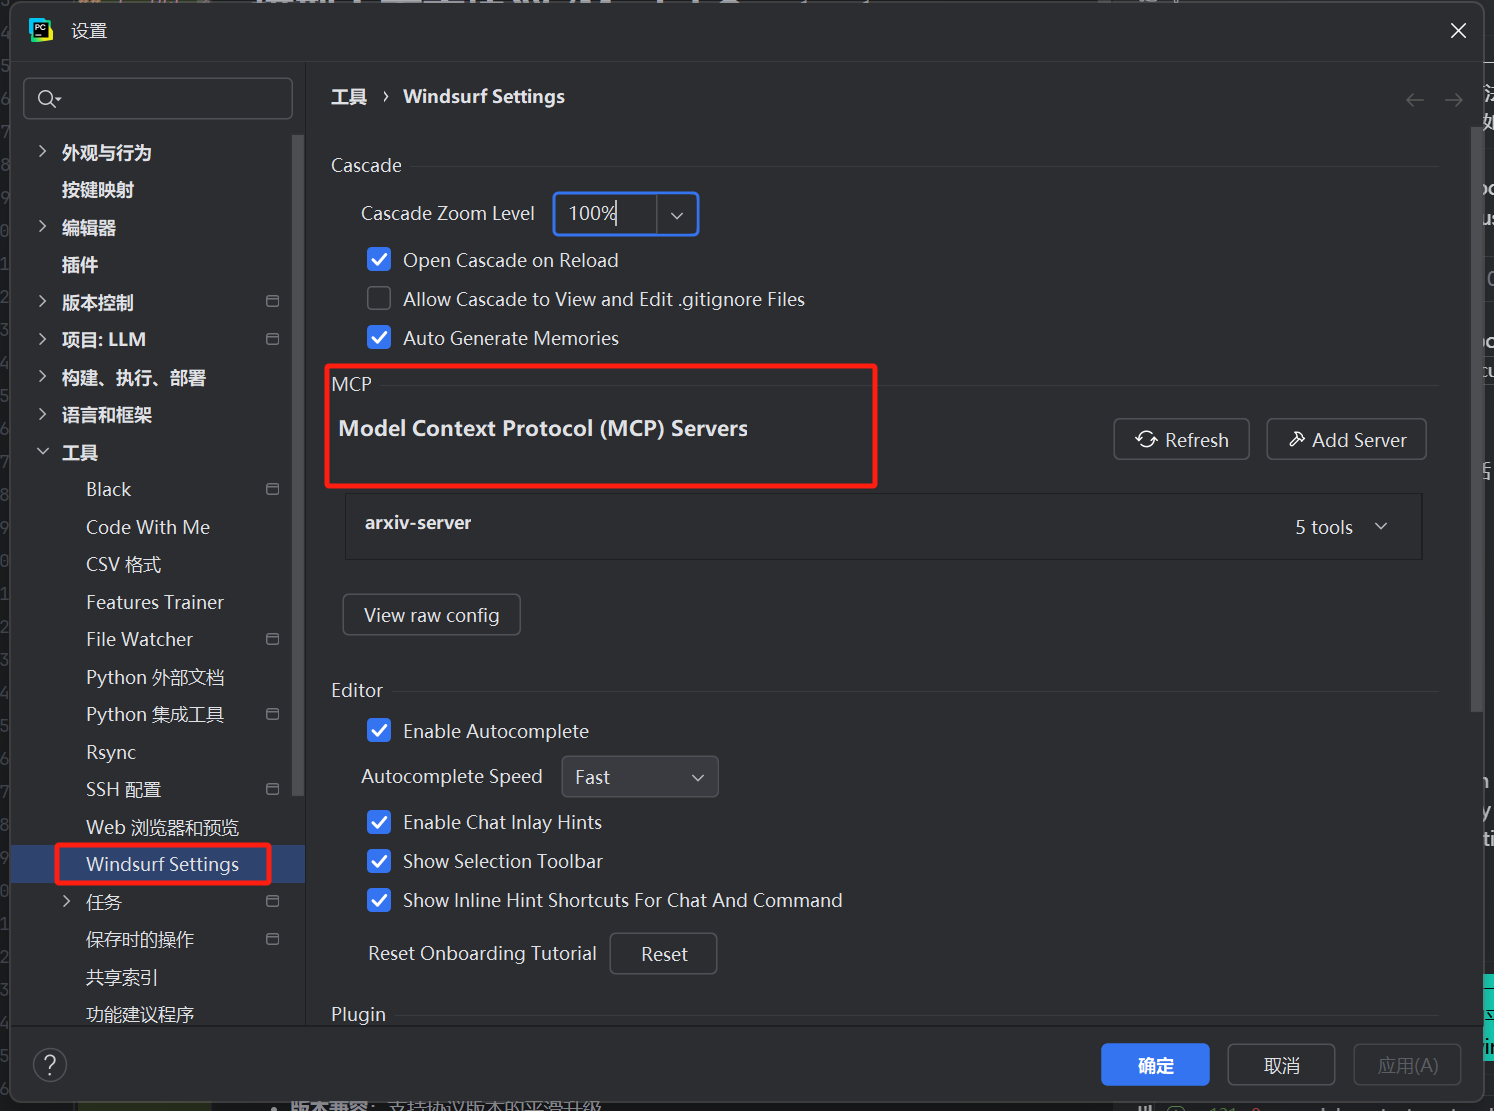Screen dimensions: 1494x1111
Task: Expand 外观与行为 tree node
Action: pos(42,152)
